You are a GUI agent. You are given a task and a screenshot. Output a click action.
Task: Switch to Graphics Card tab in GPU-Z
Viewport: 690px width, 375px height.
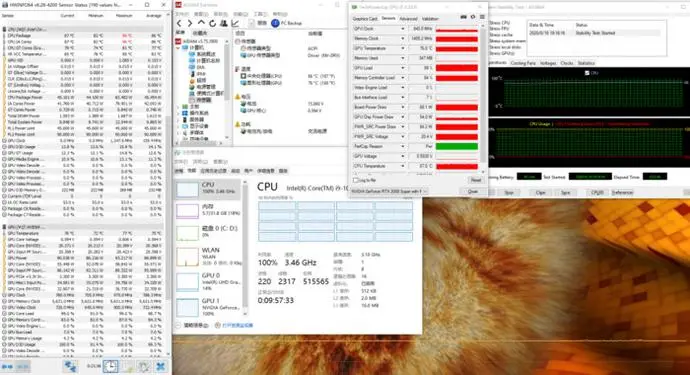pyautogui.click(x=365, y=18)
